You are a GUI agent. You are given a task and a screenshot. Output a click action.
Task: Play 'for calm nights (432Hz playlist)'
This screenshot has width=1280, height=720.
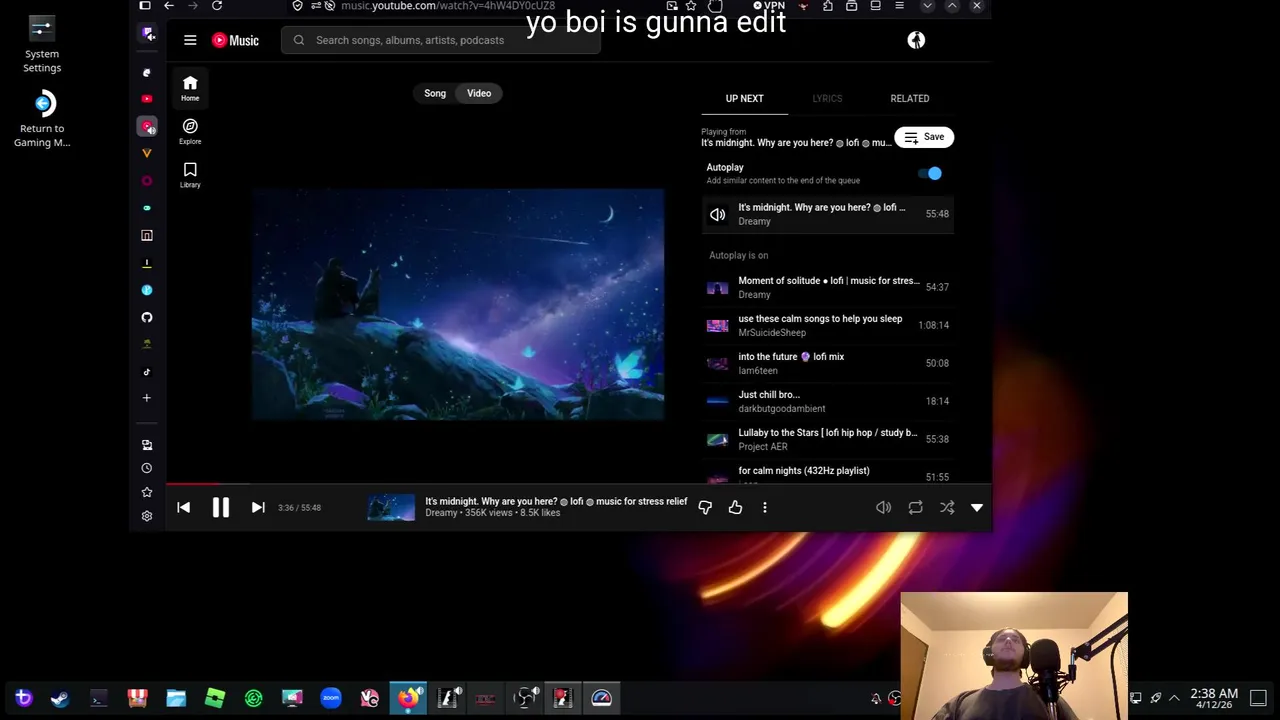click(827, 474)
